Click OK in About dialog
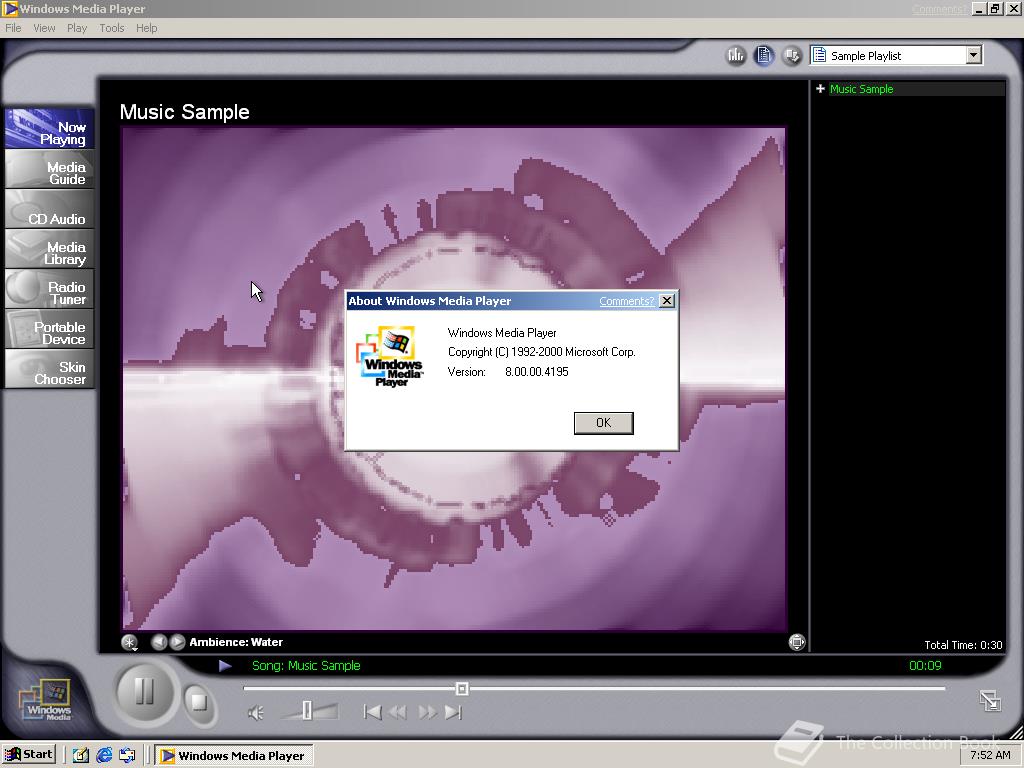Screen dimensions: 1024x768 pyautogui.click(x=603, y=423)
